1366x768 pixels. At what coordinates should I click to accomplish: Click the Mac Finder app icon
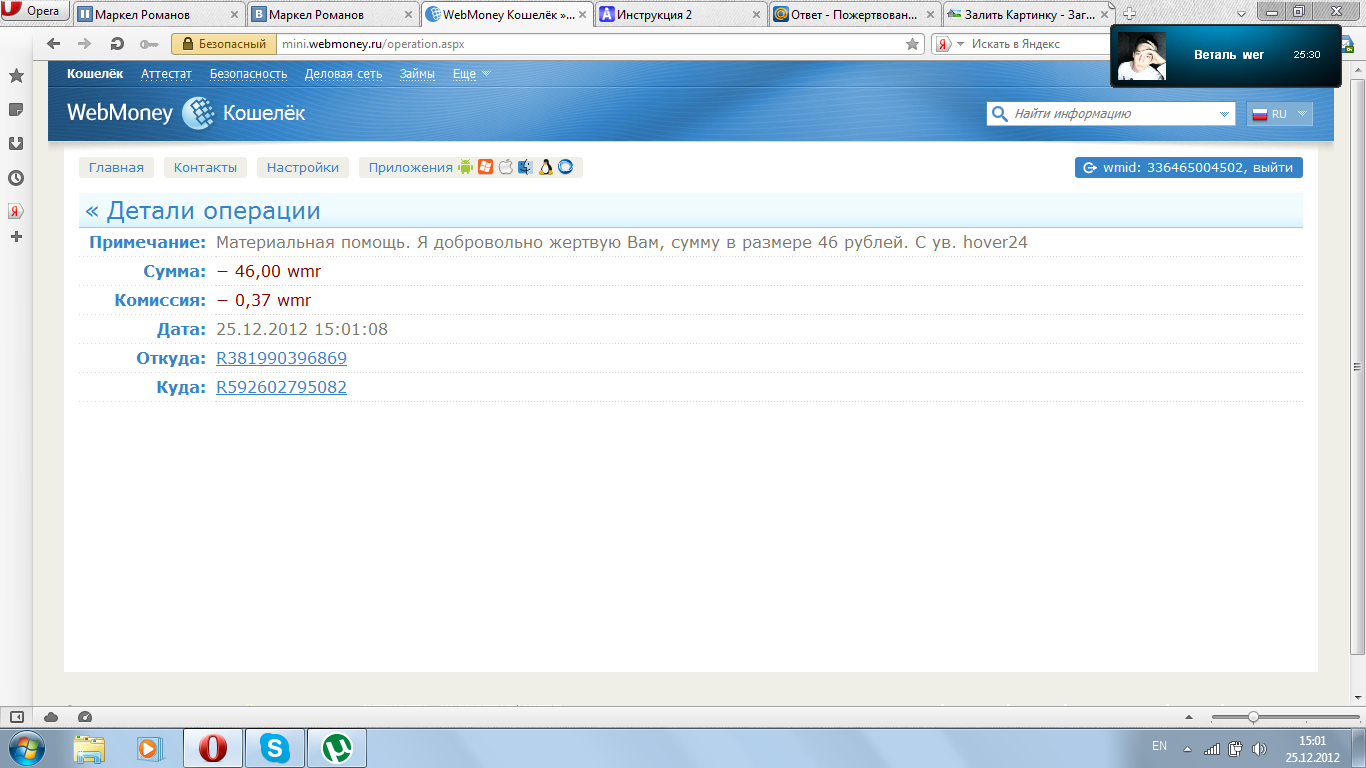click(x=525, y=167)
